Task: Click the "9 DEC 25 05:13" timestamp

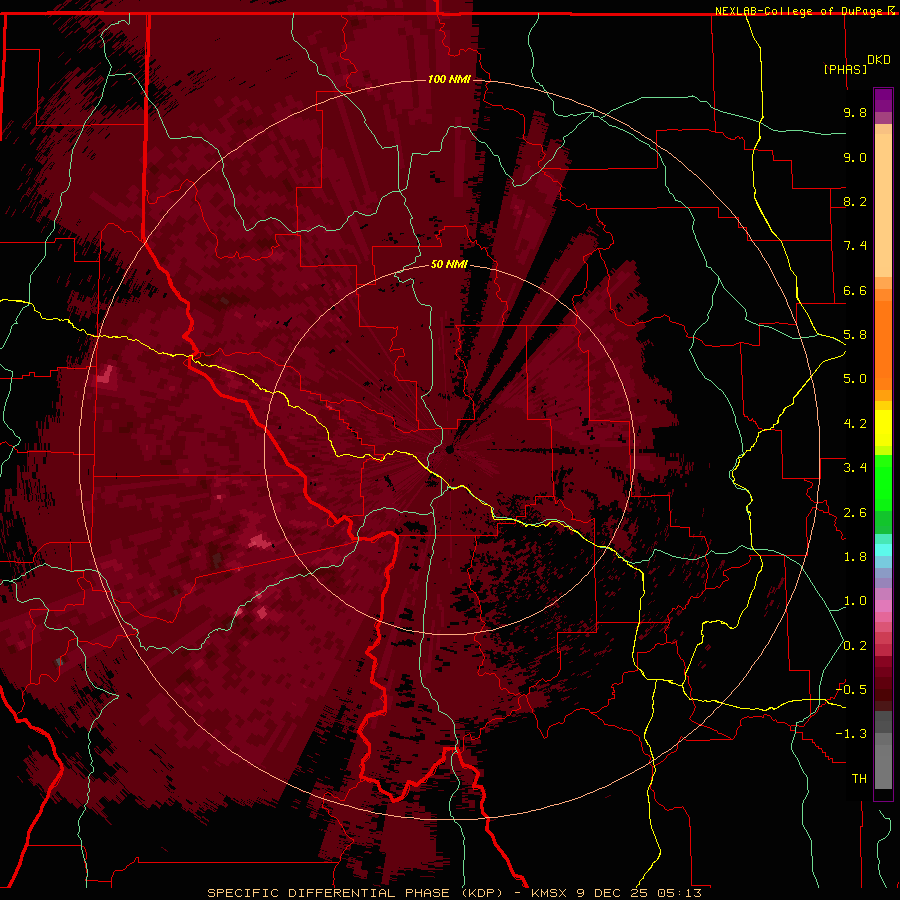Action: tap(638, 893)
